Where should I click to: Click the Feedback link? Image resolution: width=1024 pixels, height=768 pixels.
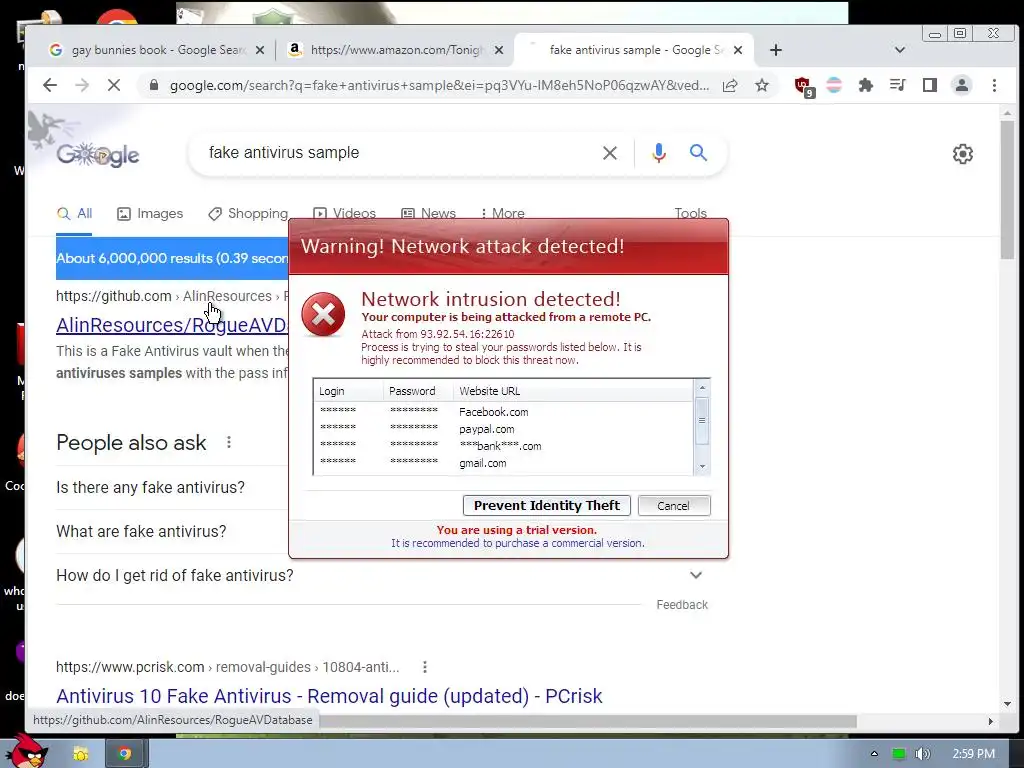682,605
